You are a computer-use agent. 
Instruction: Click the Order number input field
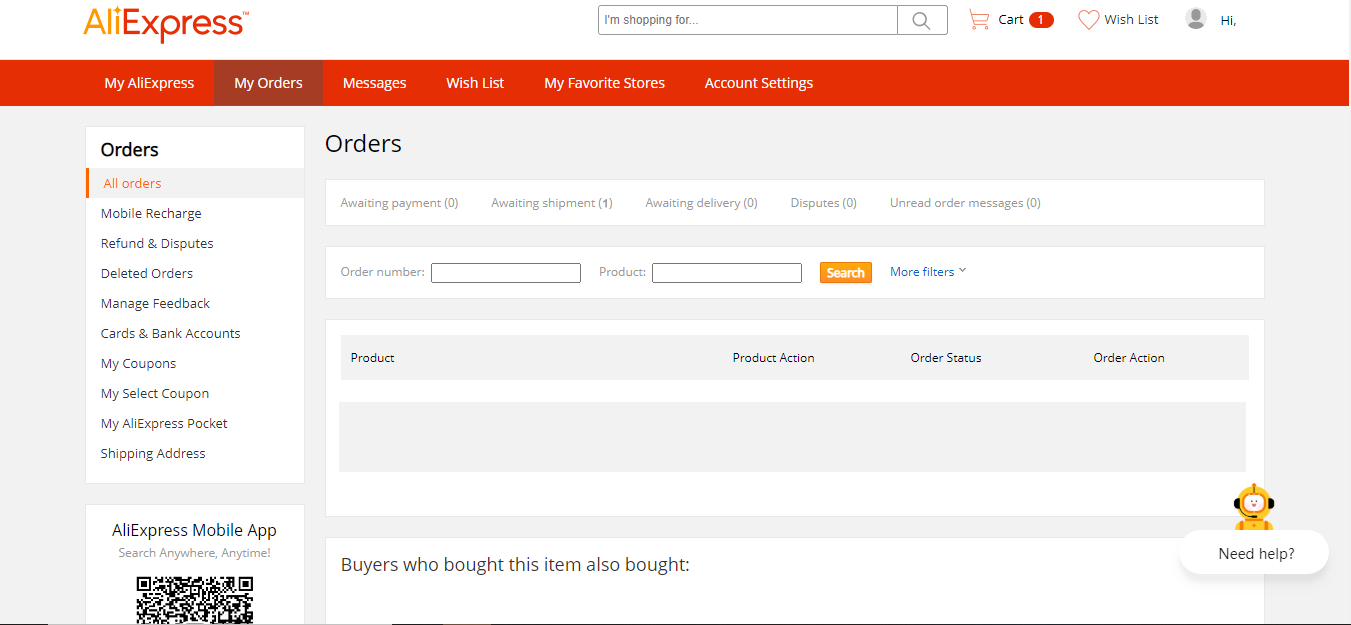point(506,272)
